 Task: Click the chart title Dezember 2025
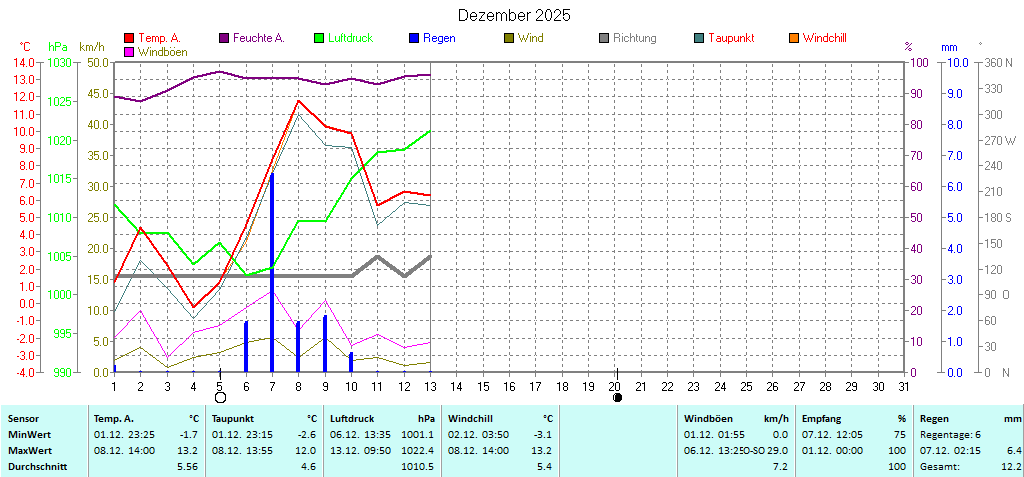[514, 15]
